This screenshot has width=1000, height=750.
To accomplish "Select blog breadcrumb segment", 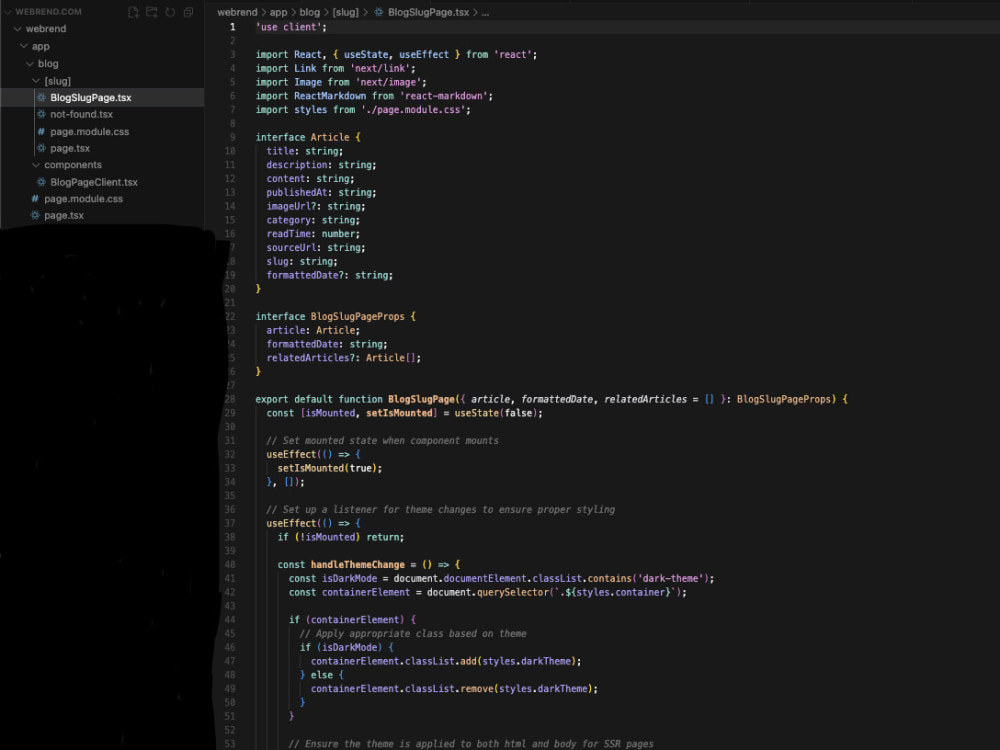I will (309, 12).
